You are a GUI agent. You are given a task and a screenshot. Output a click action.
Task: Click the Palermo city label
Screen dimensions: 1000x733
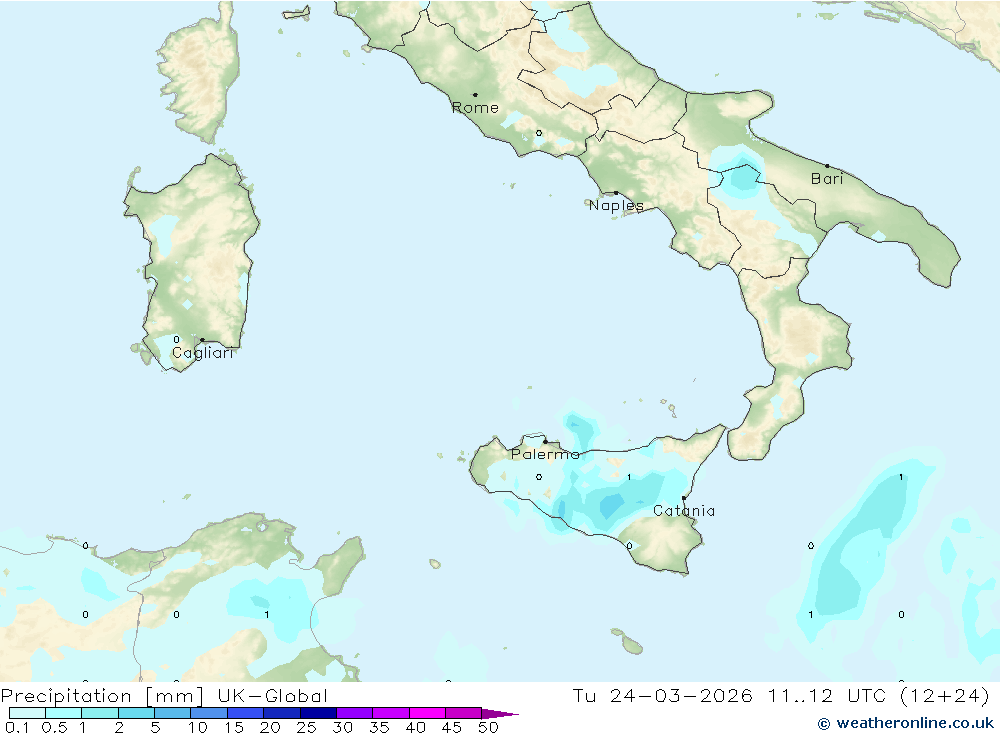(x=545, y=454)
